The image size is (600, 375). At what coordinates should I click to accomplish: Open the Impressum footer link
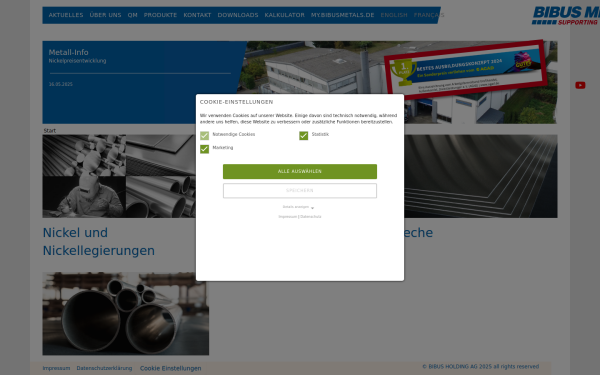[56, 368]
